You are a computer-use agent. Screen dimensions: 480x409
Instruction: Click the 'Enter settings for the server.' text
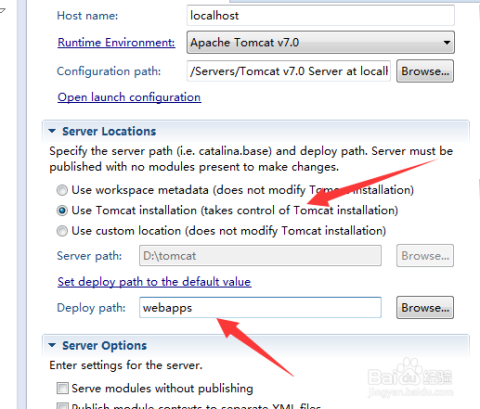pos(126,365)
